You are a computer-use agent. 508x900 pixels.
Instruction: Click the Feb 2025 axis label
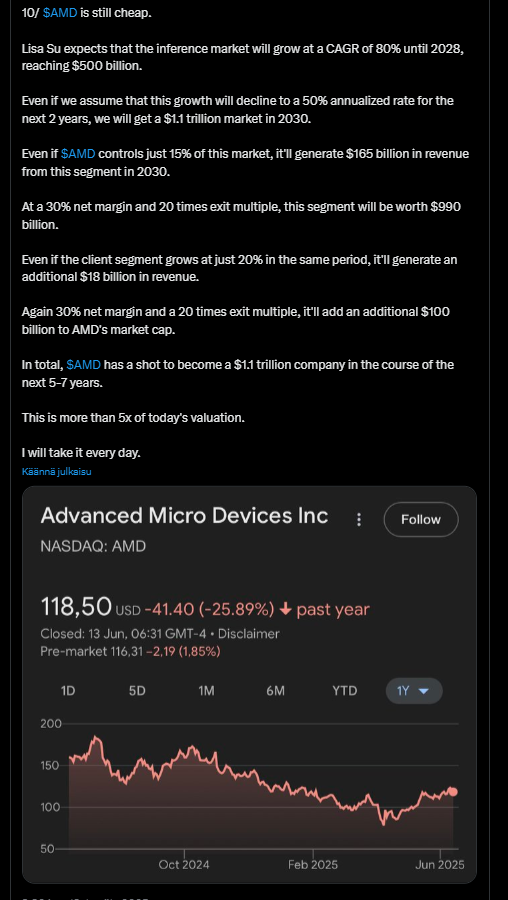tap(313, 864)
